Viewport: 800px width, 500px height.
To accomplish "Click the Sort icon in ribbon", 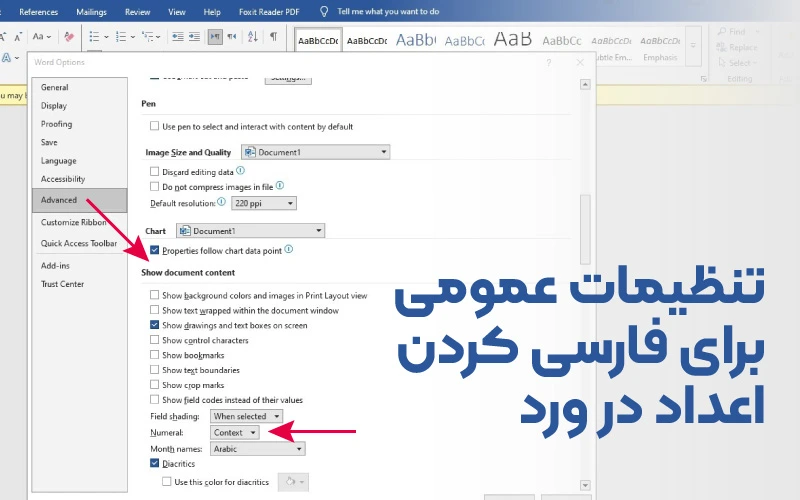I will coord(253,37).
